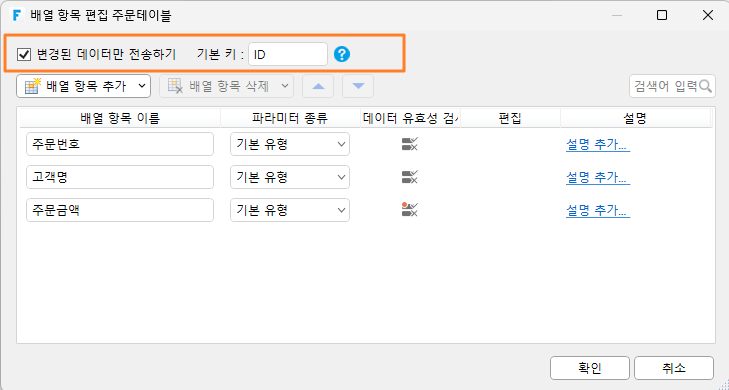Uncheck 변경된 데이터만 전송하기 checkbox

pyautogui.click(x=24, y=55)
